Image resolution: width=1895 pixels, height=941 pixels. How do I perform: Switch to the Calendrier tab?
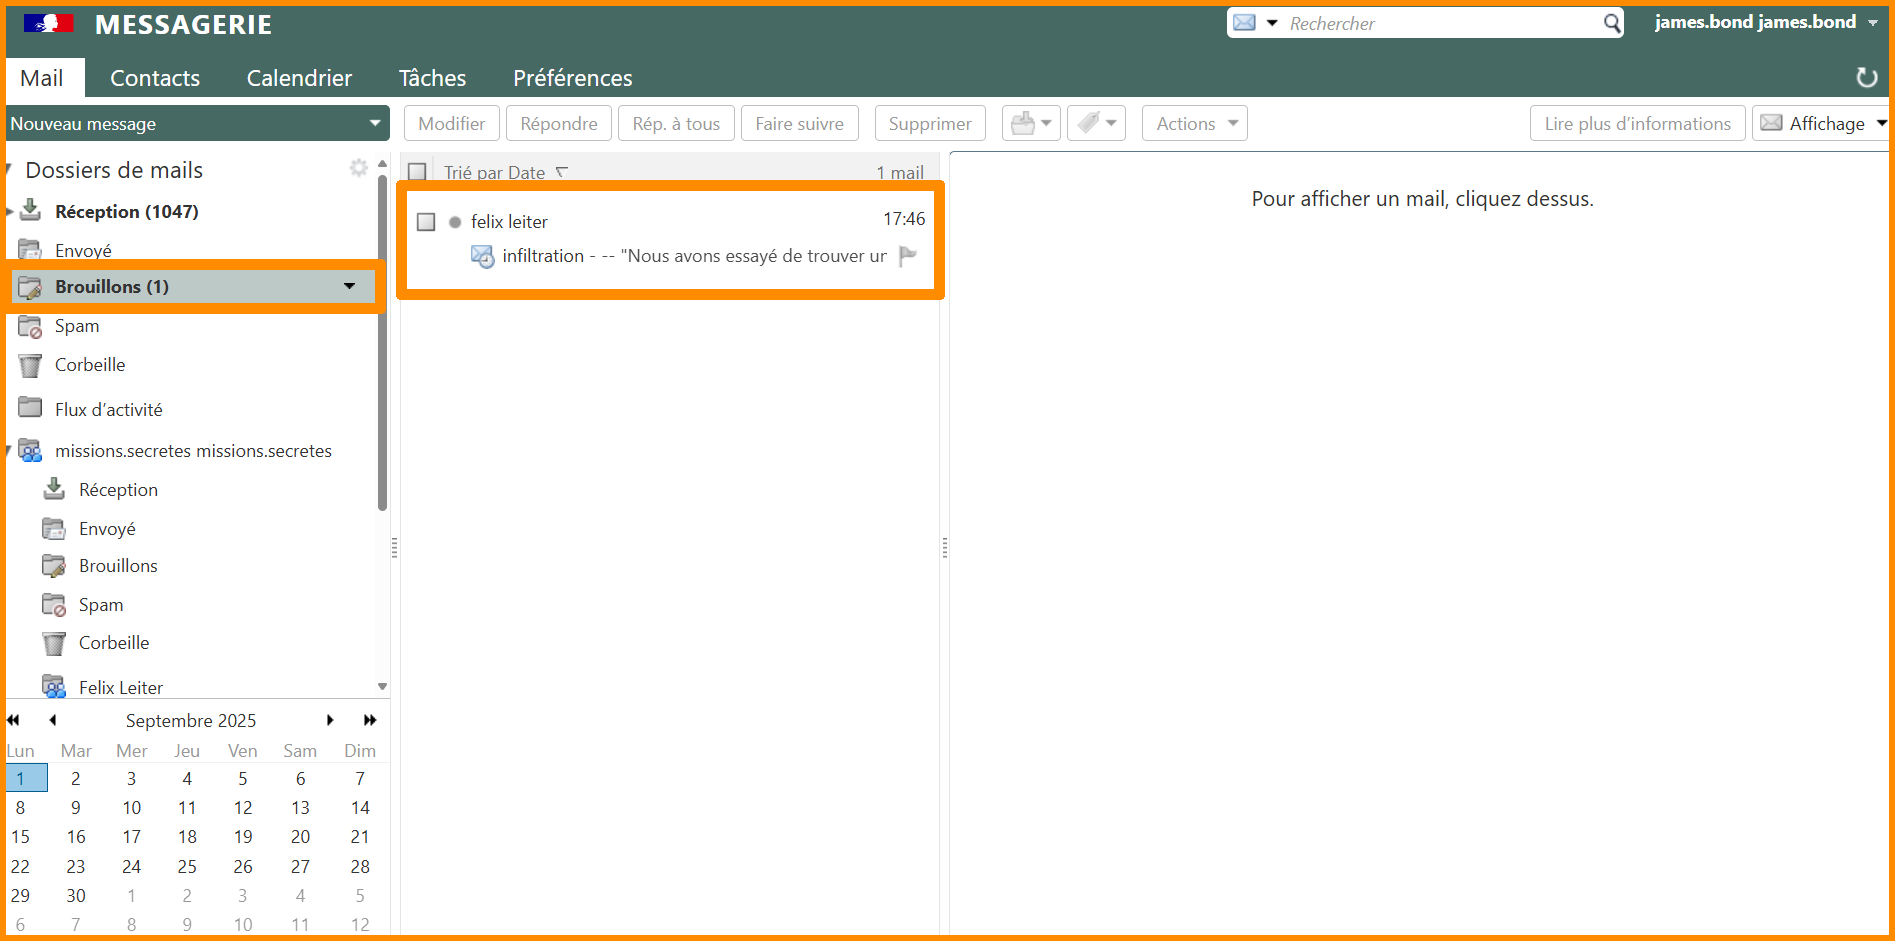pos(299,78)
